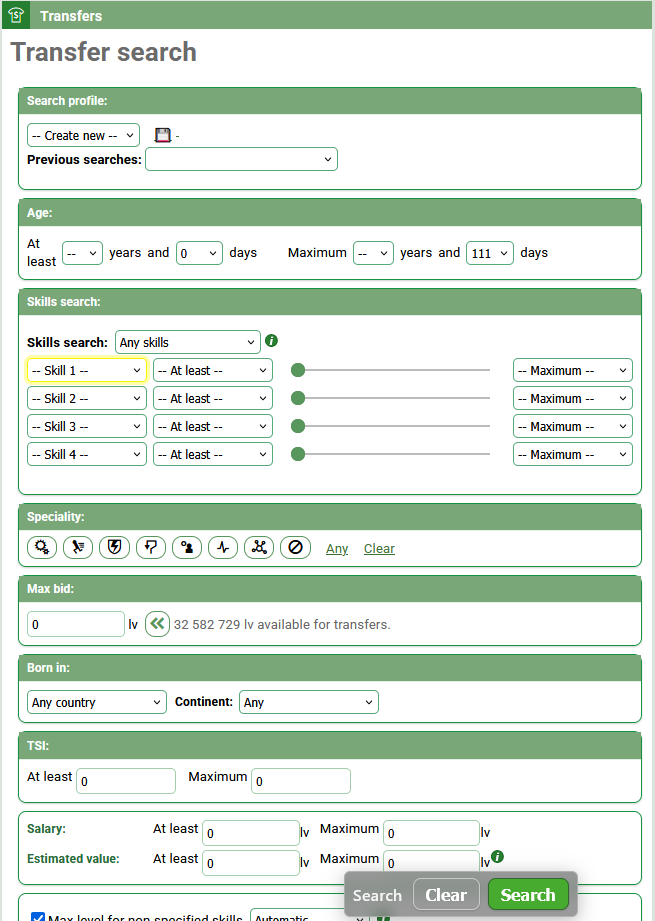This screenshot has width=655, height=921.
Task: Open the Maximum dropdown for Skill 1
Action: (x=573, y=370)
